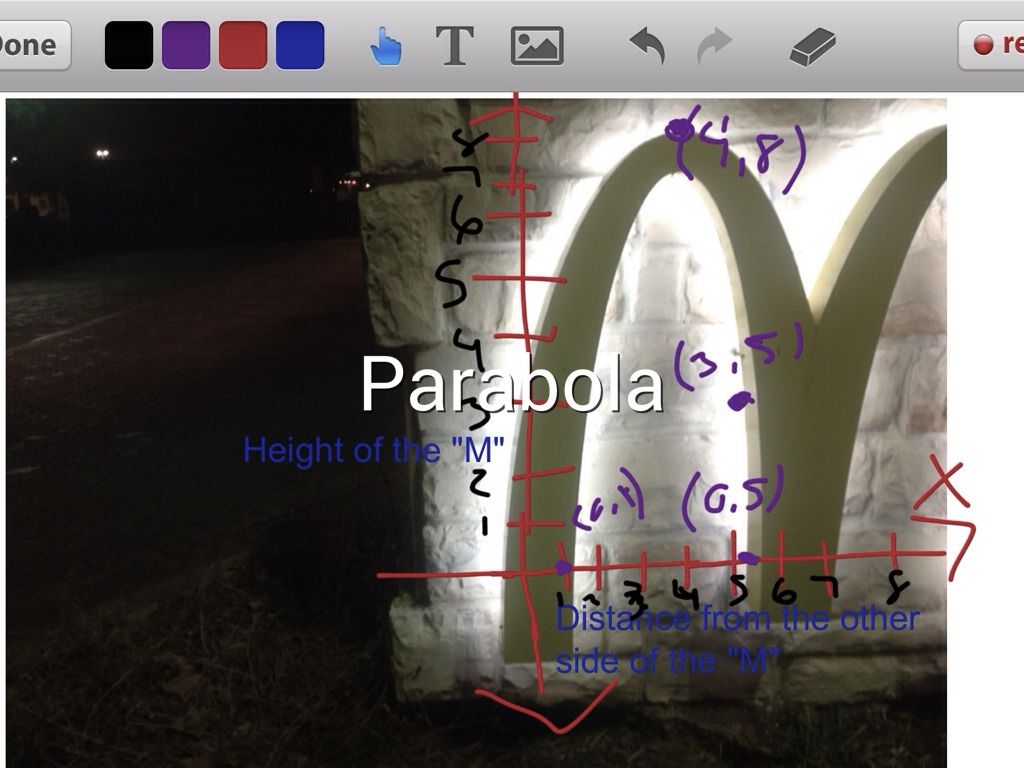Choose the purple ink color
Viewport: 1024px width, 768px height.
click(186, 46)
